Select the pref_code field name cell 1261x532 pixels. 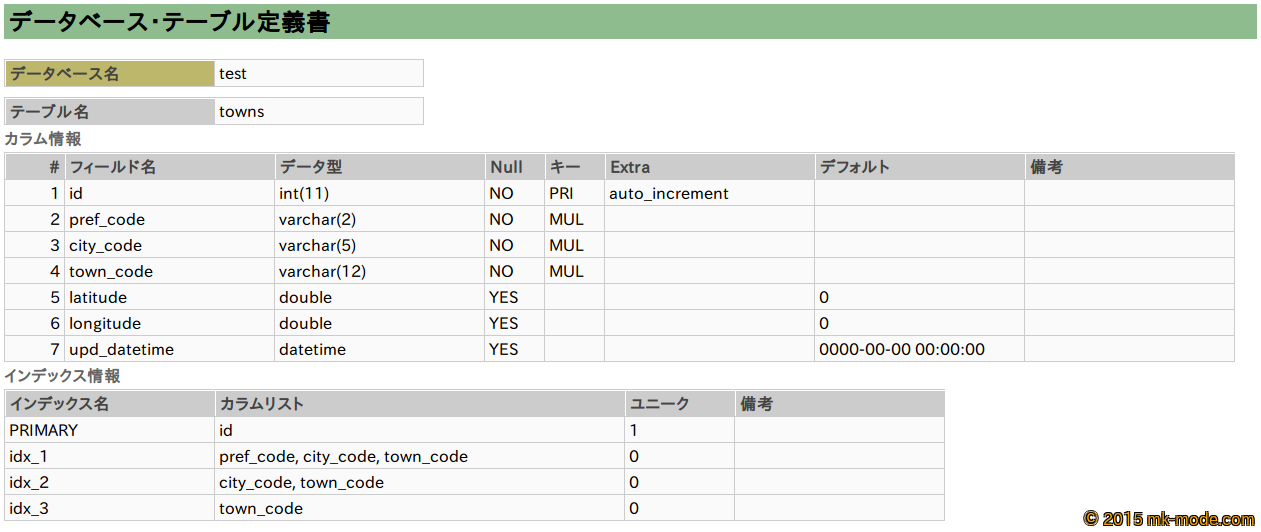tap(107, 220)
